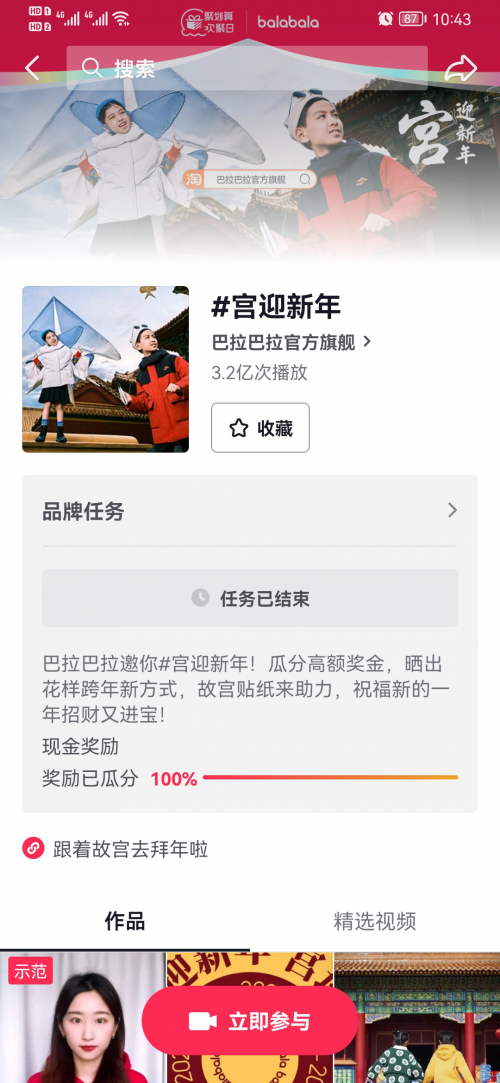Tap the #宫迎新年 cover image

pos(106,370)
